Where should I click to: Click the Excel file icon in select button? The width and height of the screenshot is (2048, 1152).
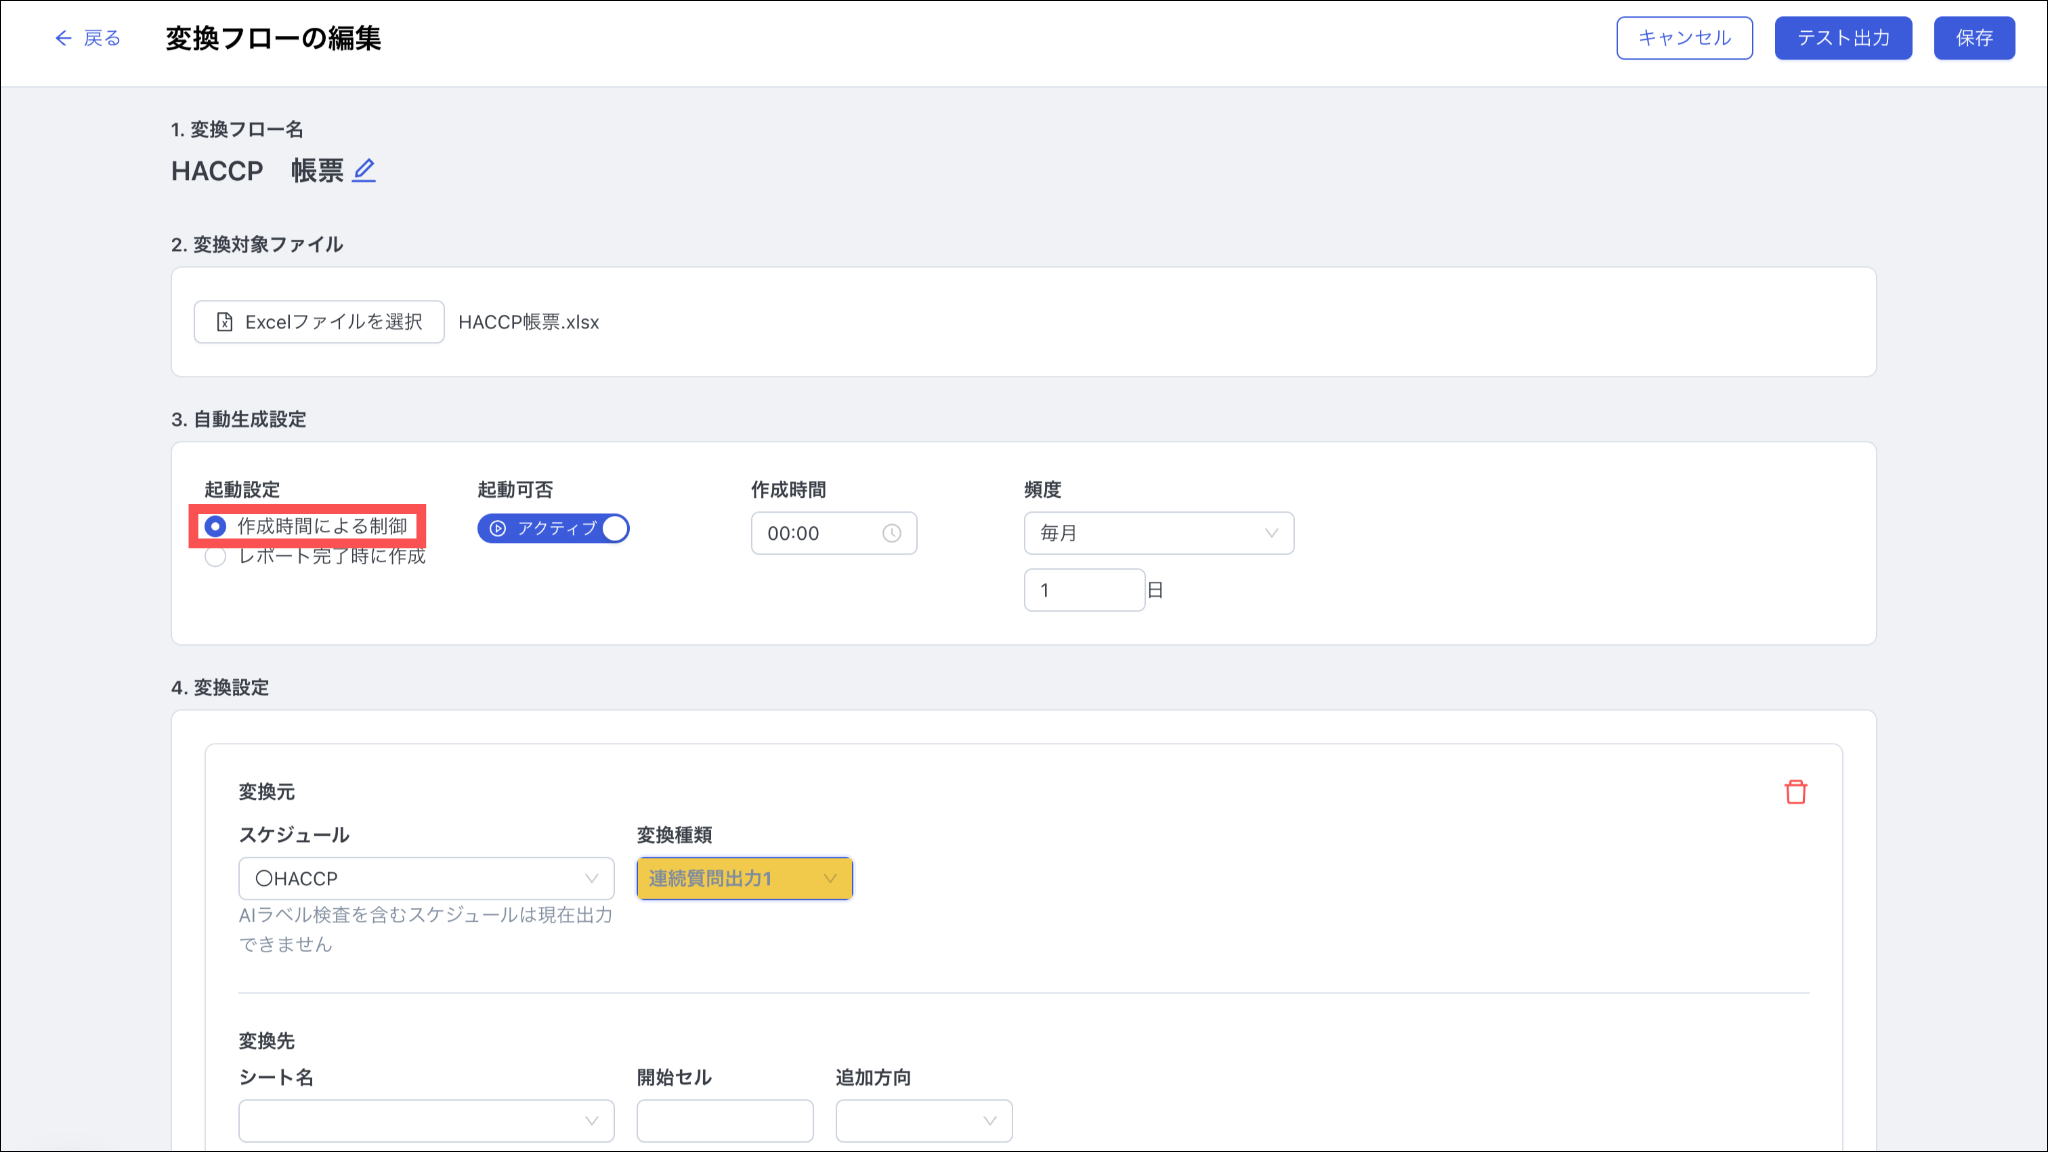[x=225, y=322]
